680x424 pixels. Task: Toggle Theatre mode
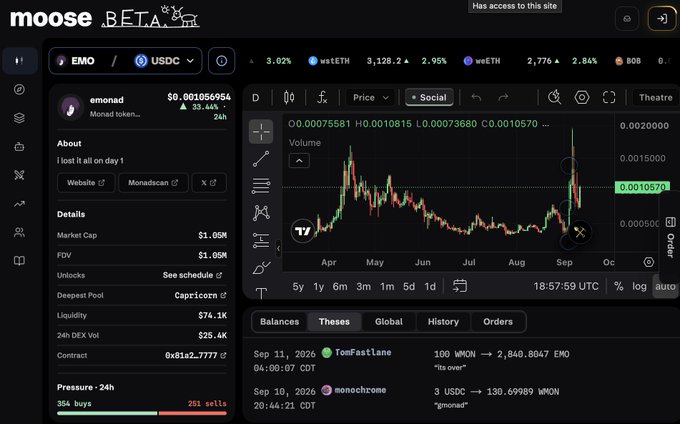pos(655,98)
